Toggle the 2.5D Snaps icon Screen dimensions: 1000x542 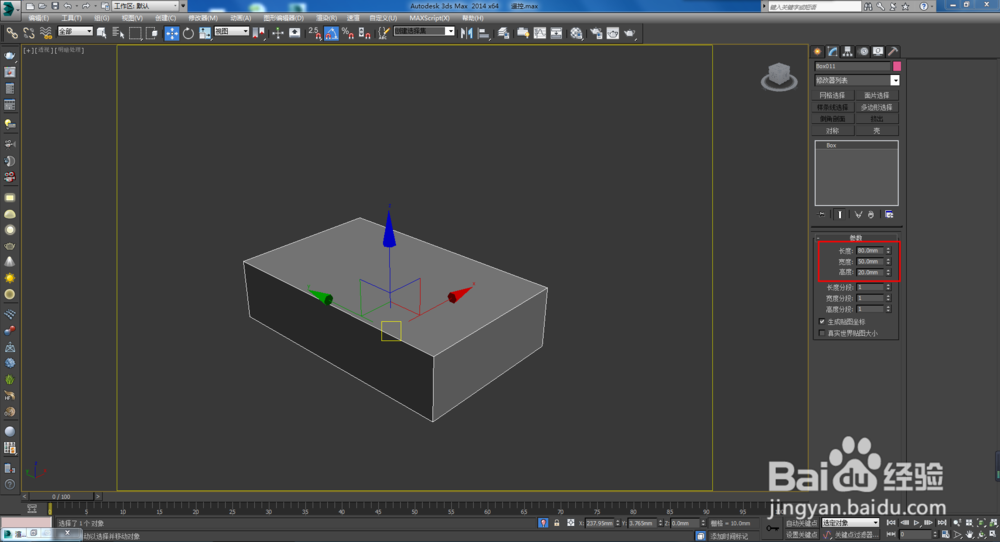point(315,33)
